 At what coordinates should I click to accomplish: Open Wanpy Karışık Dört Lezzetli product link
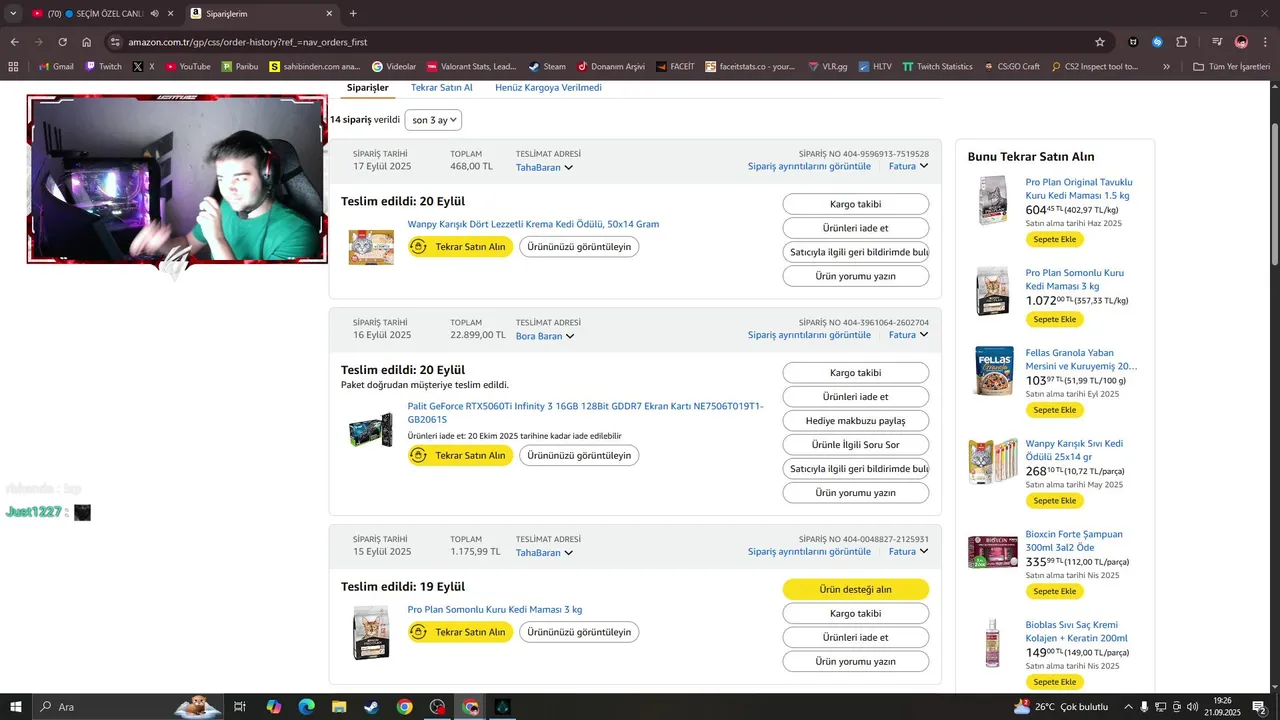533,224
